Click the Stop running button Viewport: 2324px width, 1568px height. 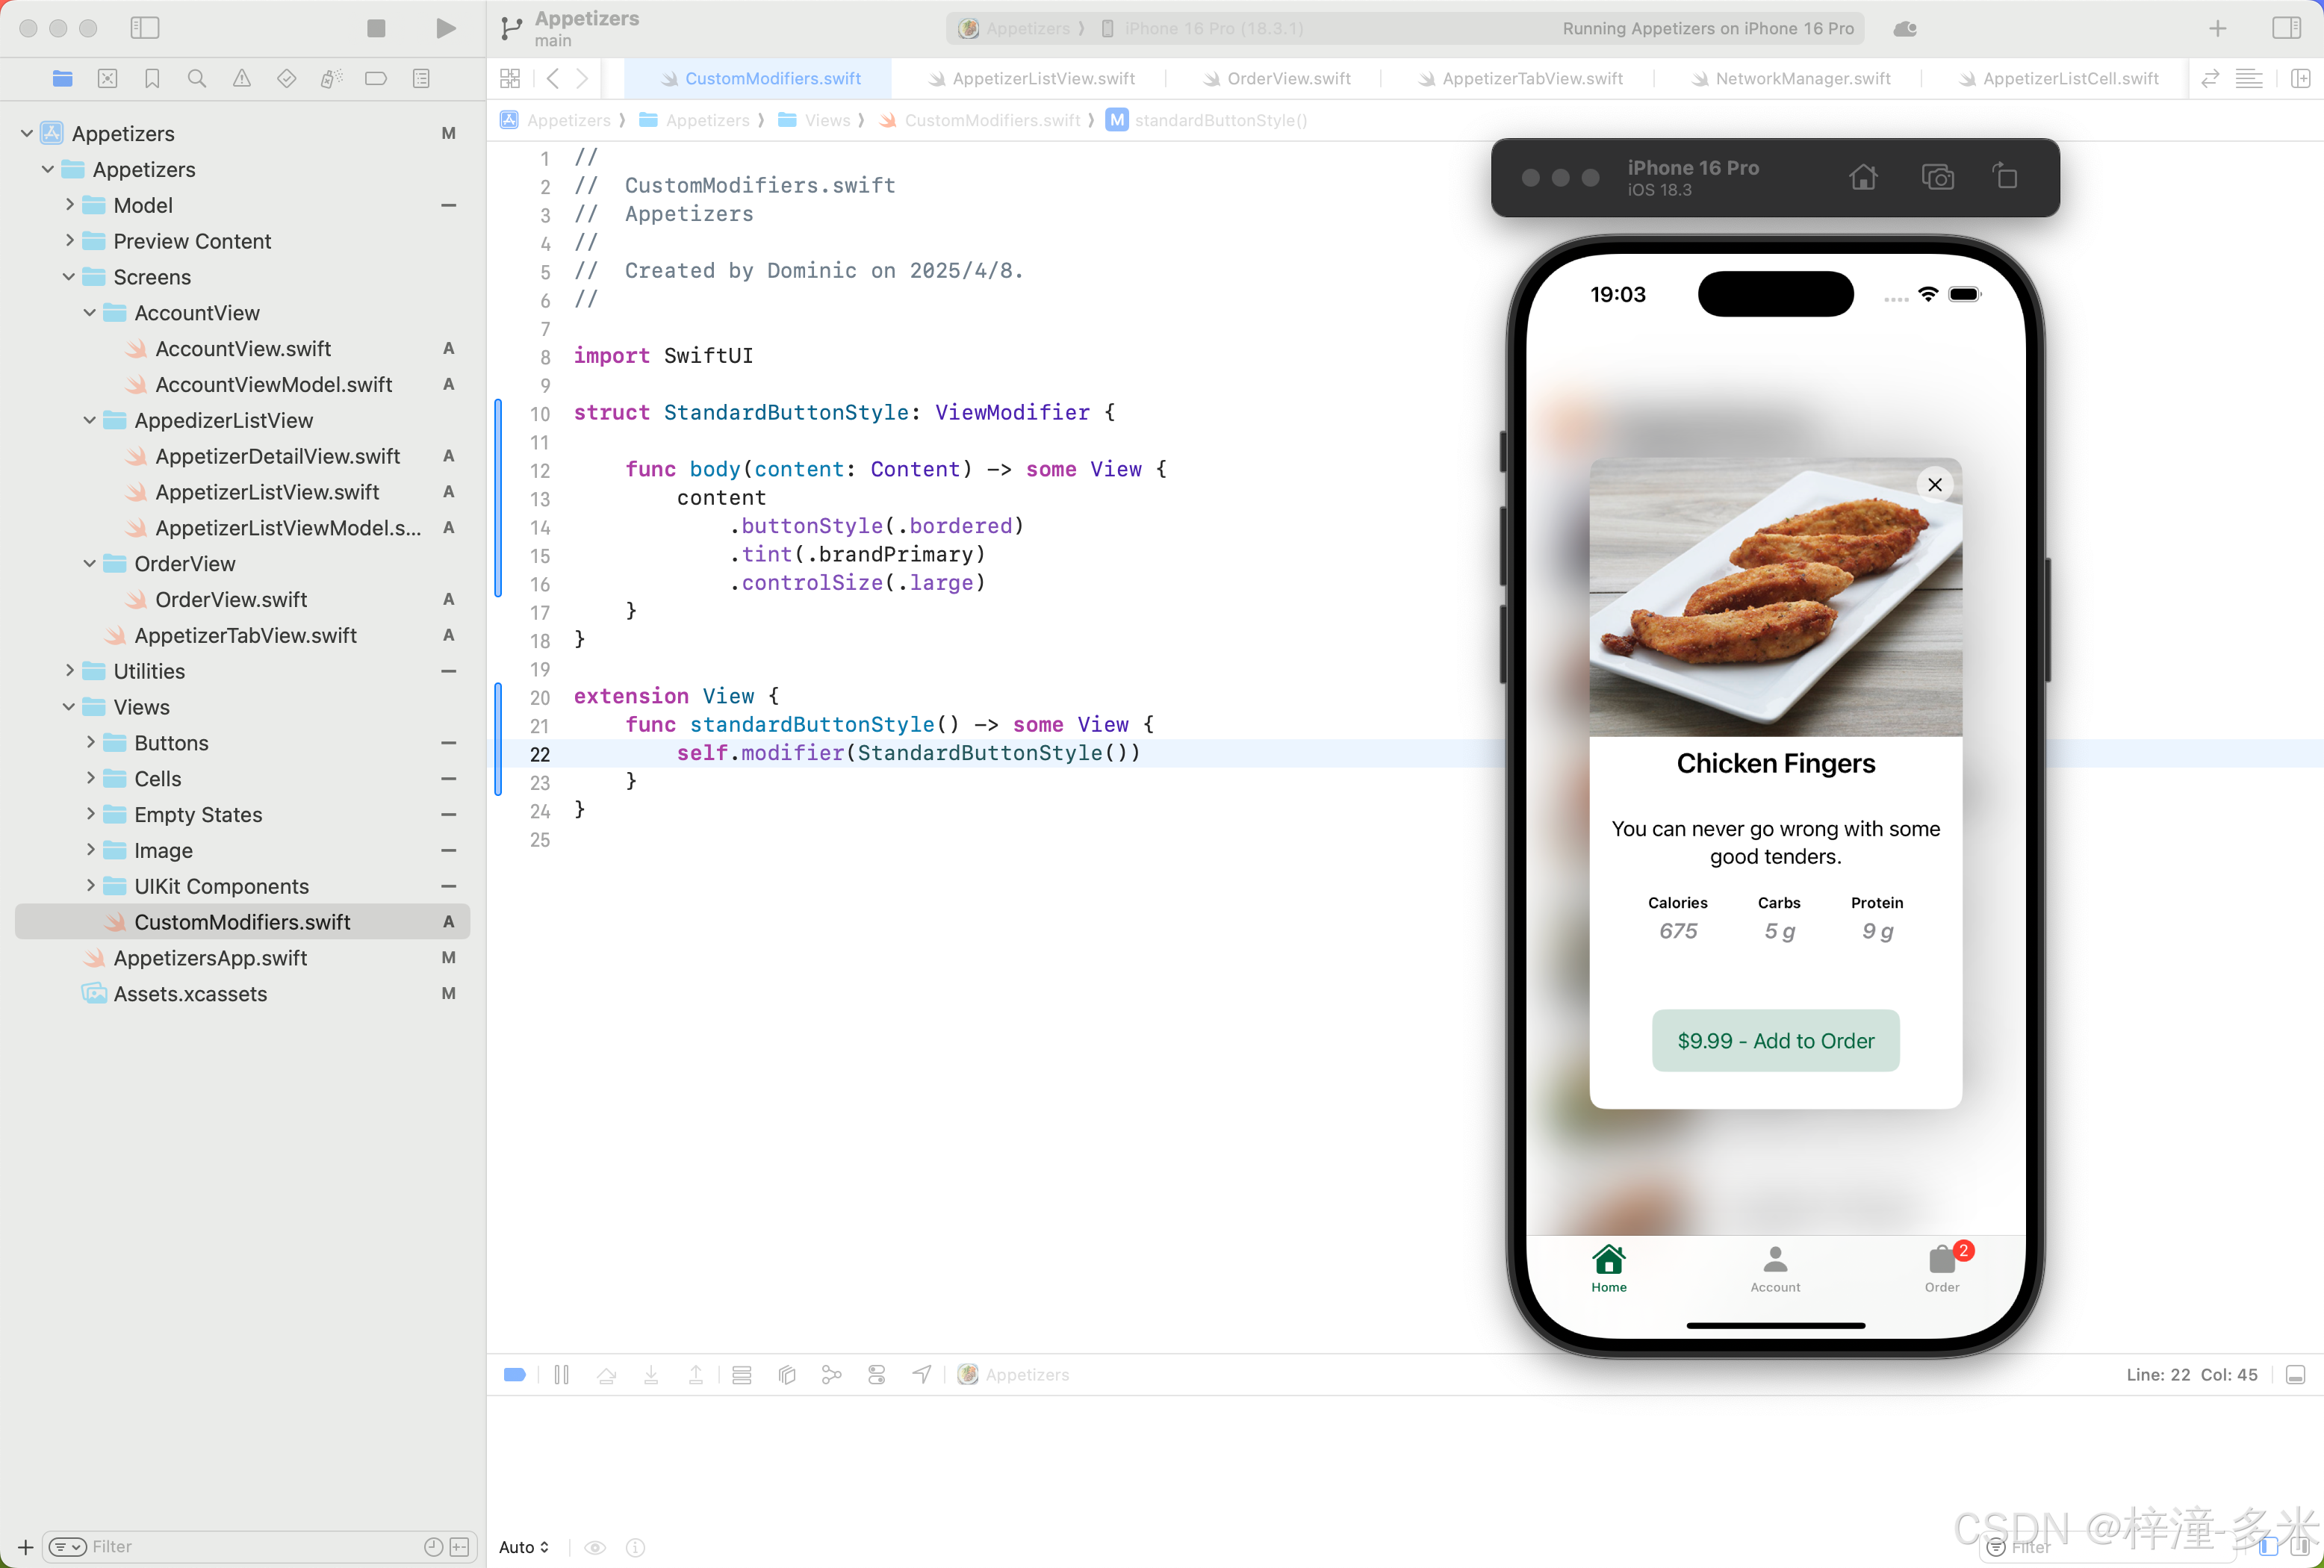376,28
